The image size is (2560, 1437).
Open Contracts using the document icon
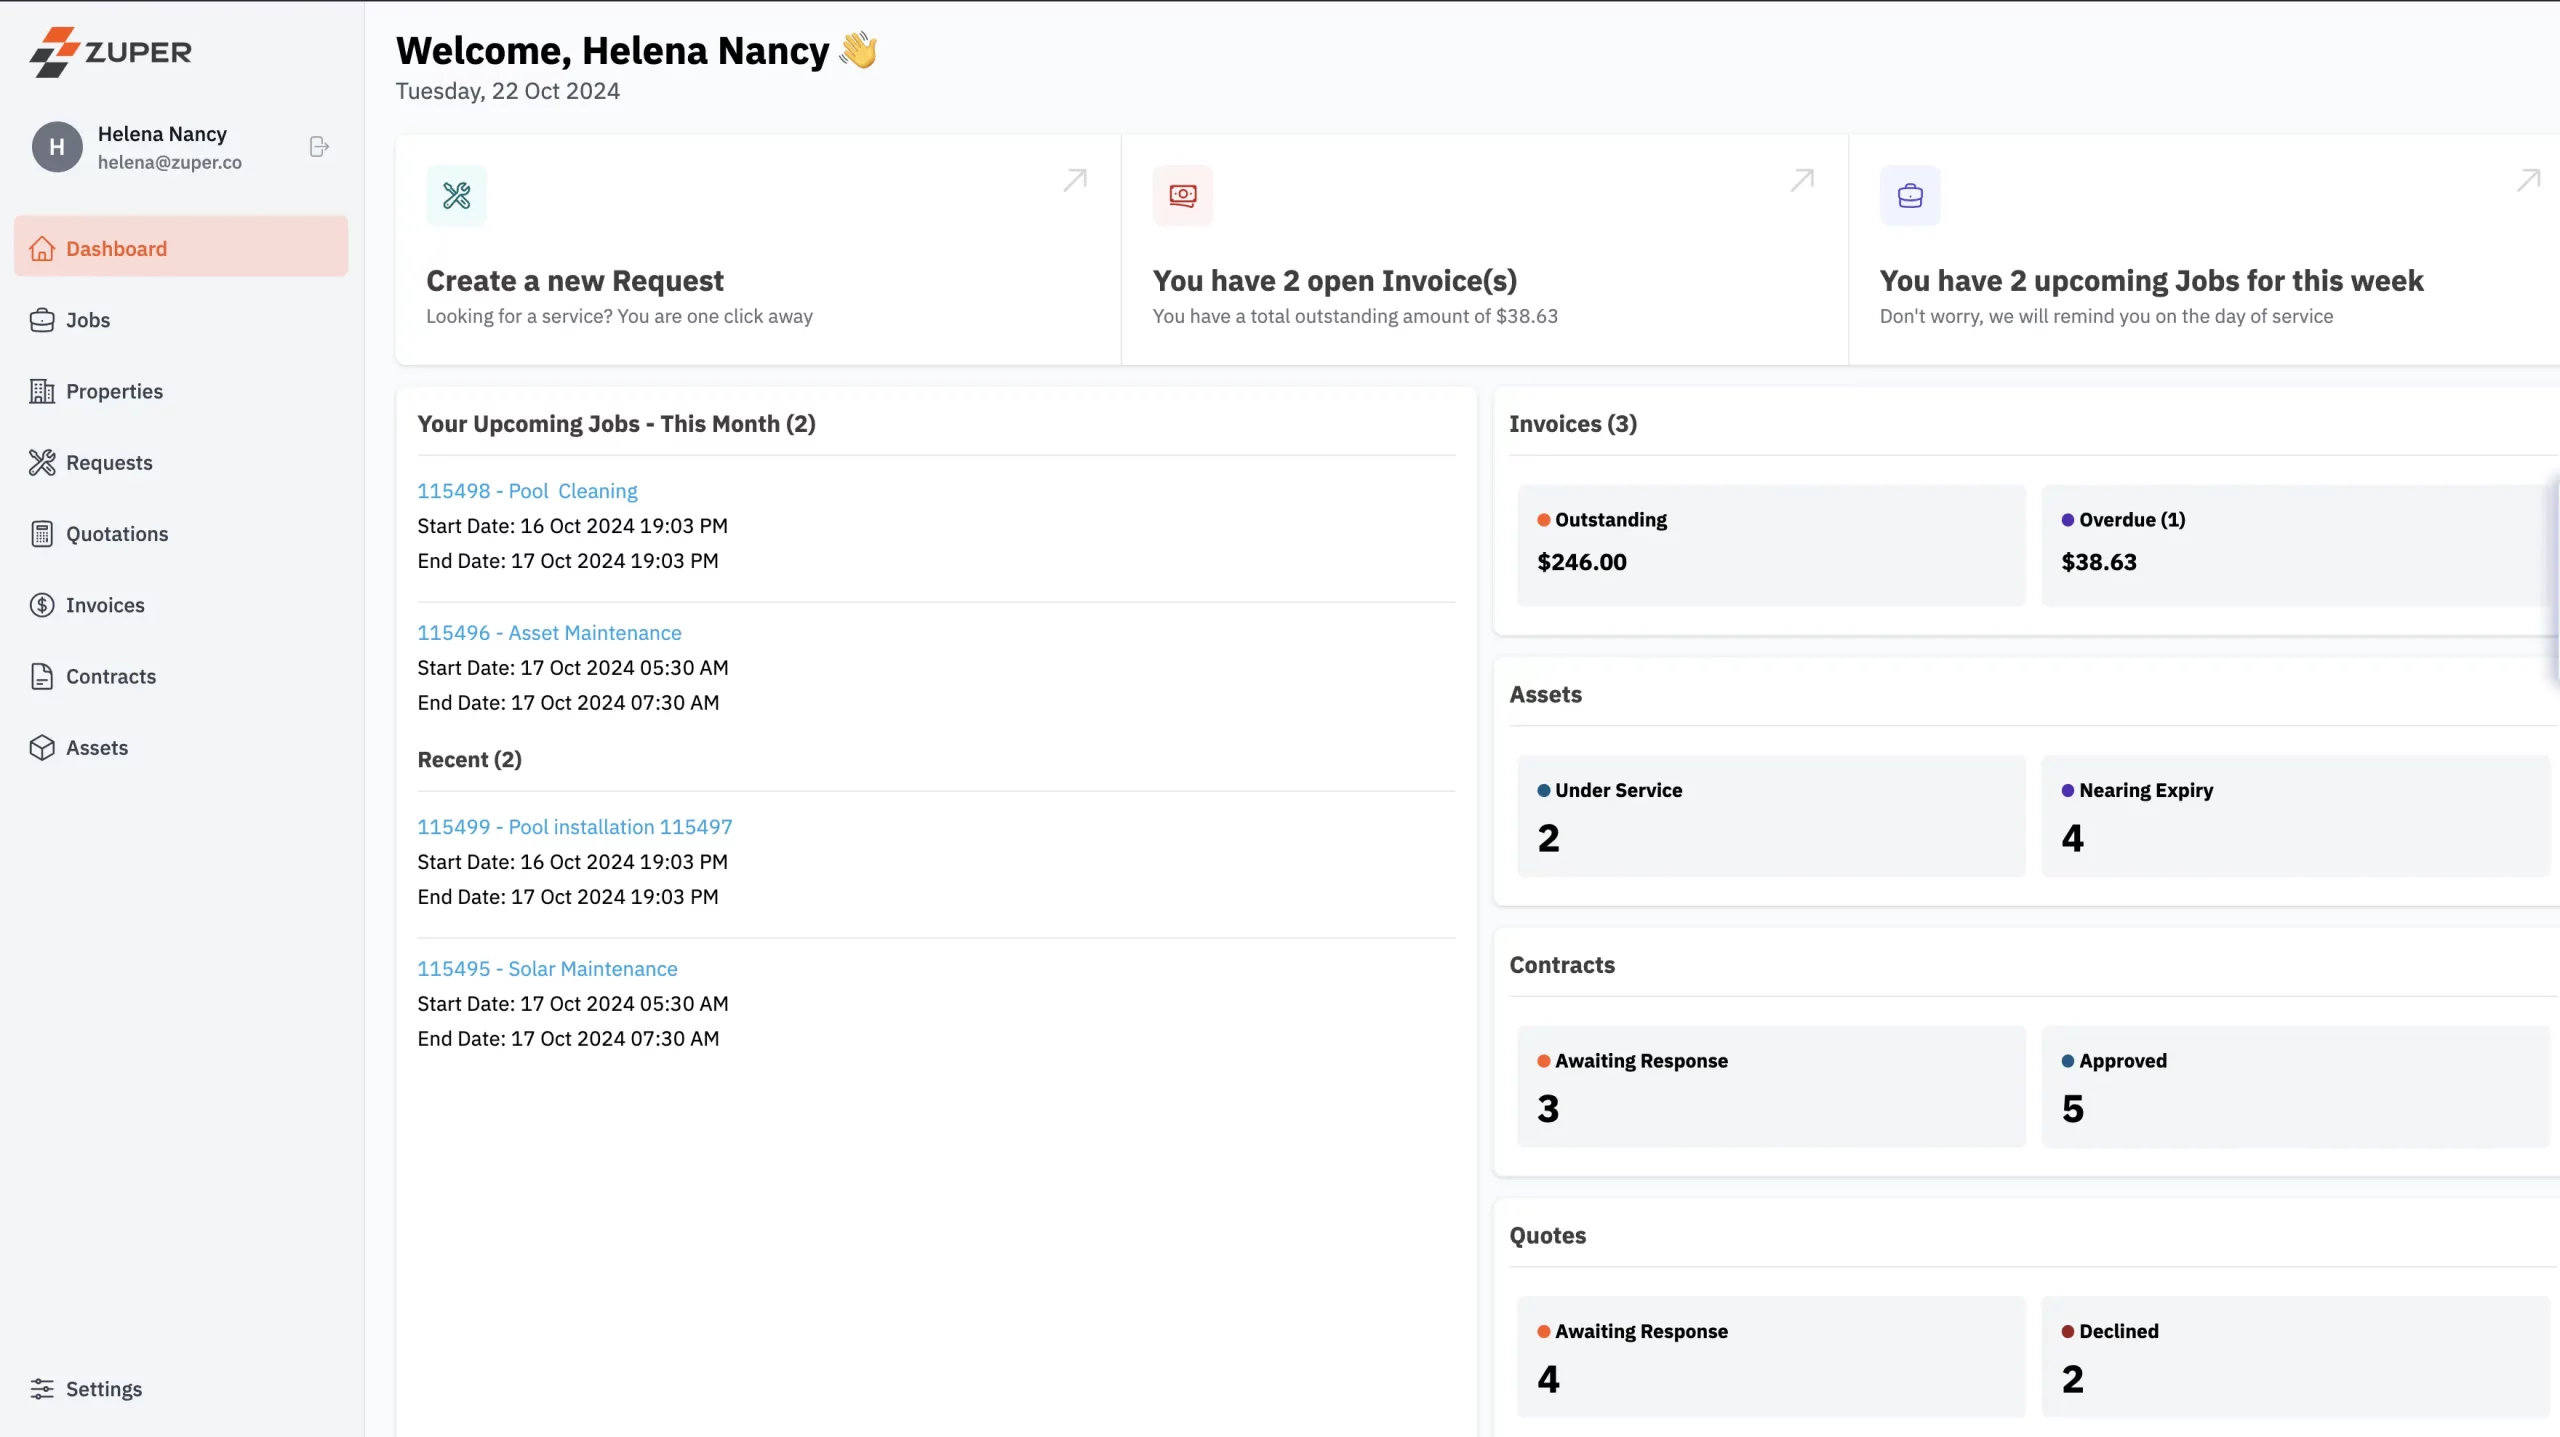pos(42,676)
